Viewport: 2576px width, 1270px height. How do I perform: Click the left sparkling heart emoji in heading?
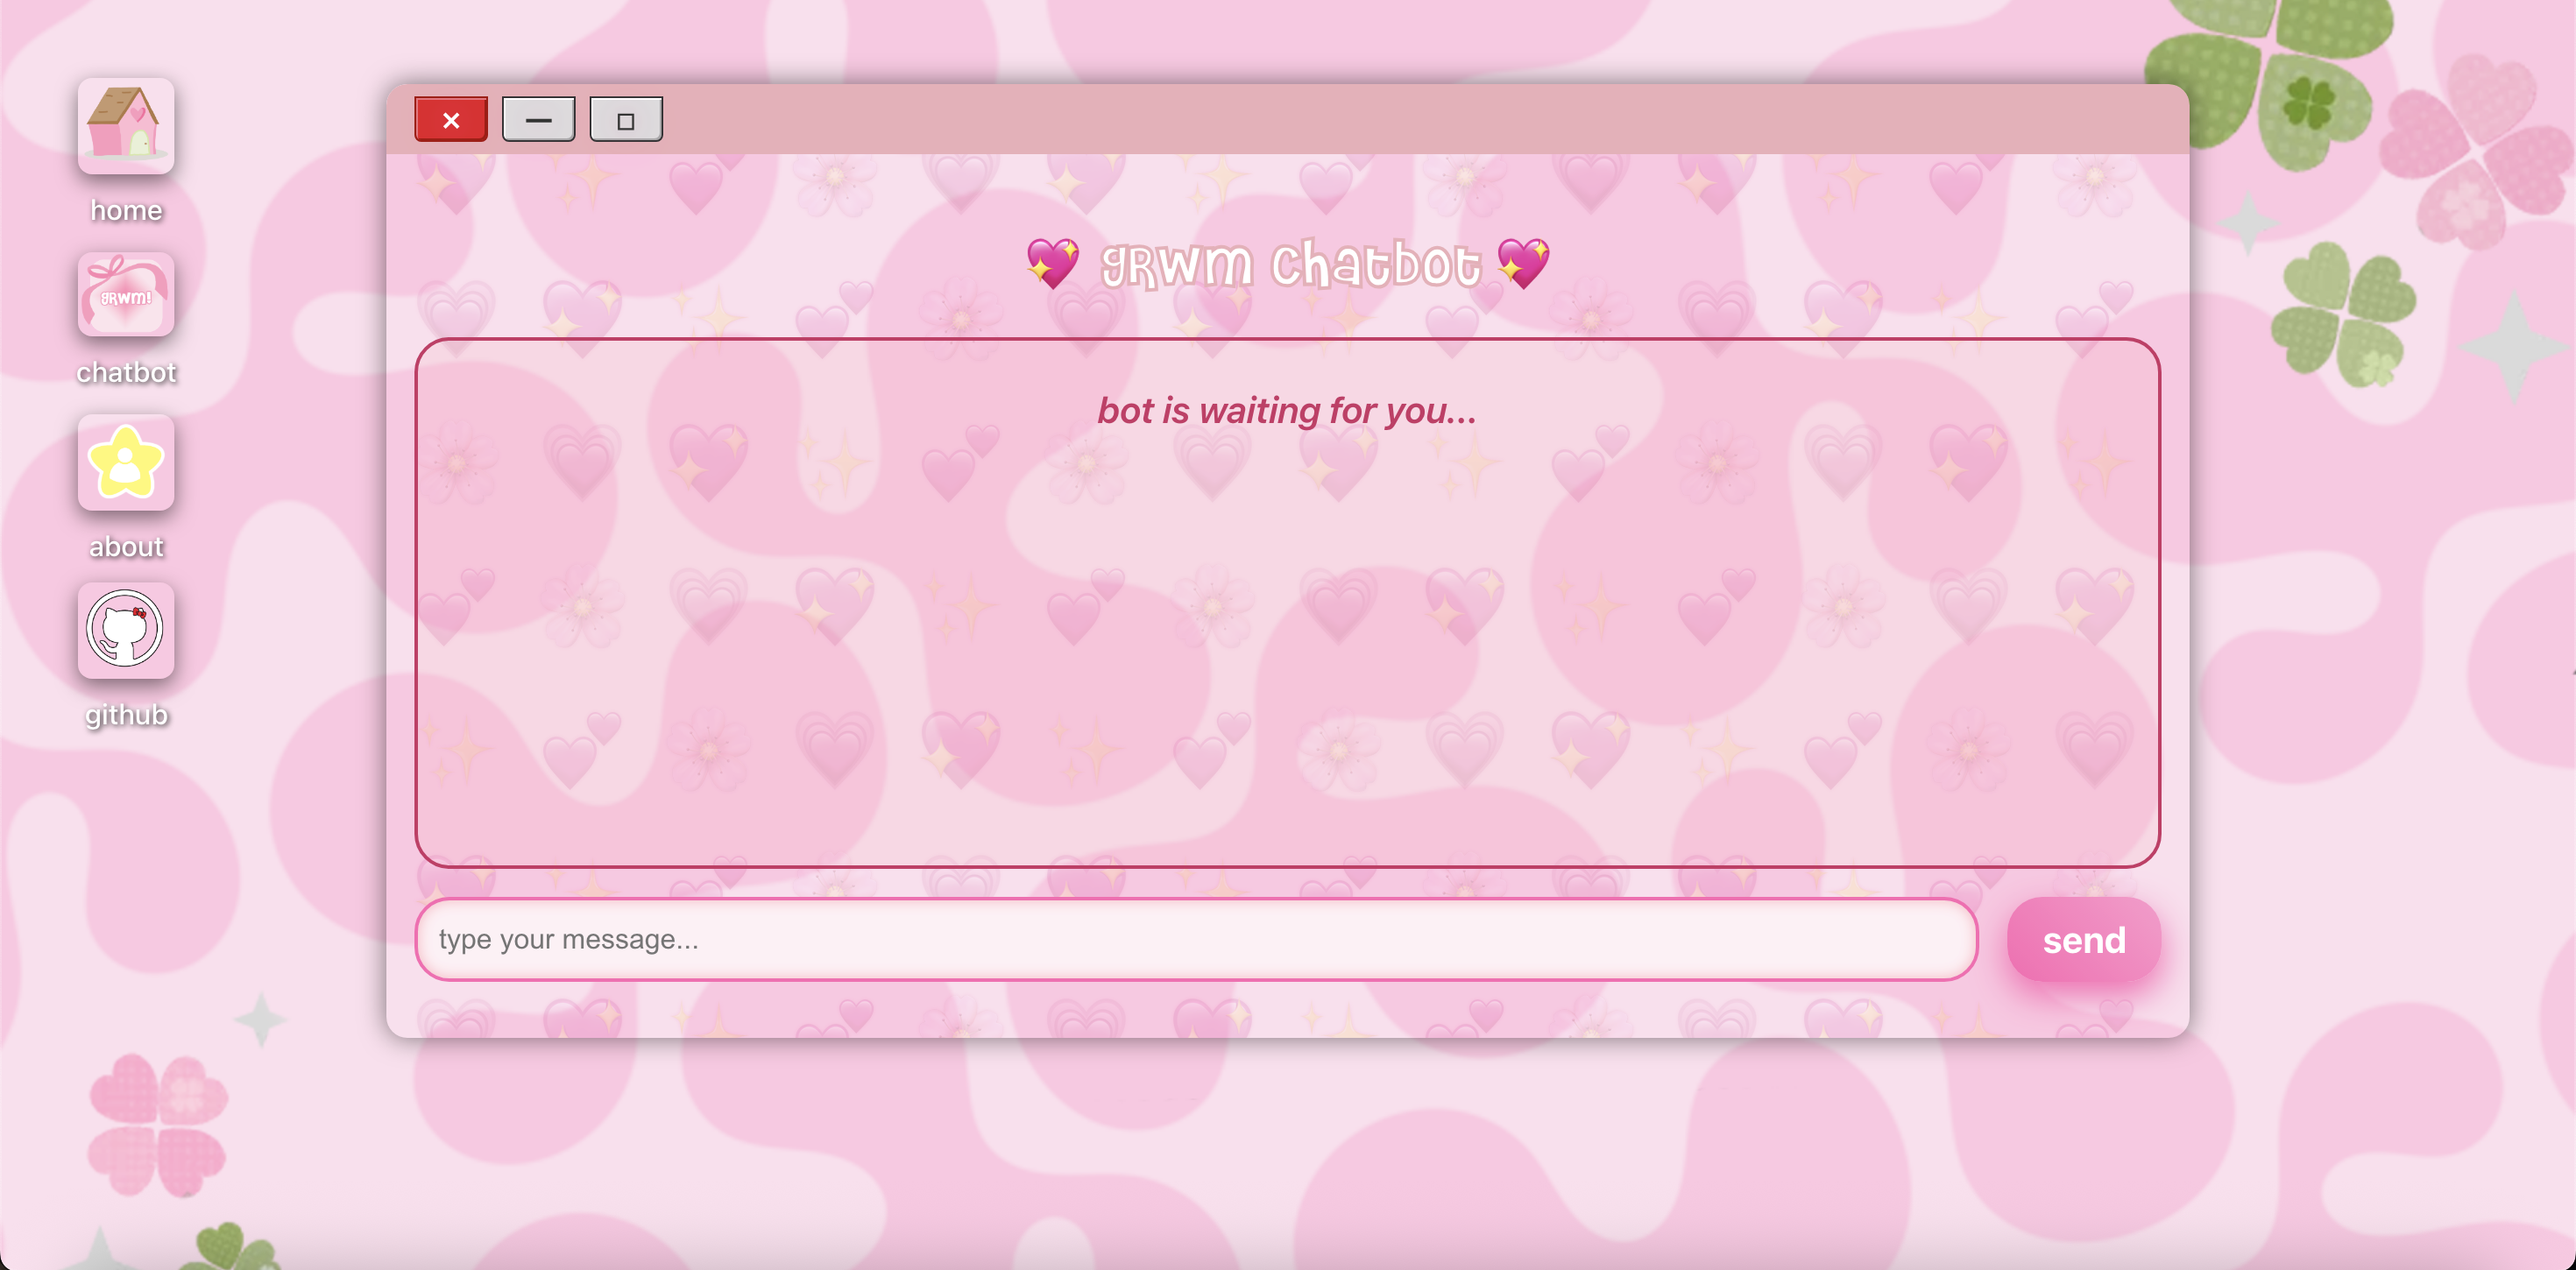1052,264
